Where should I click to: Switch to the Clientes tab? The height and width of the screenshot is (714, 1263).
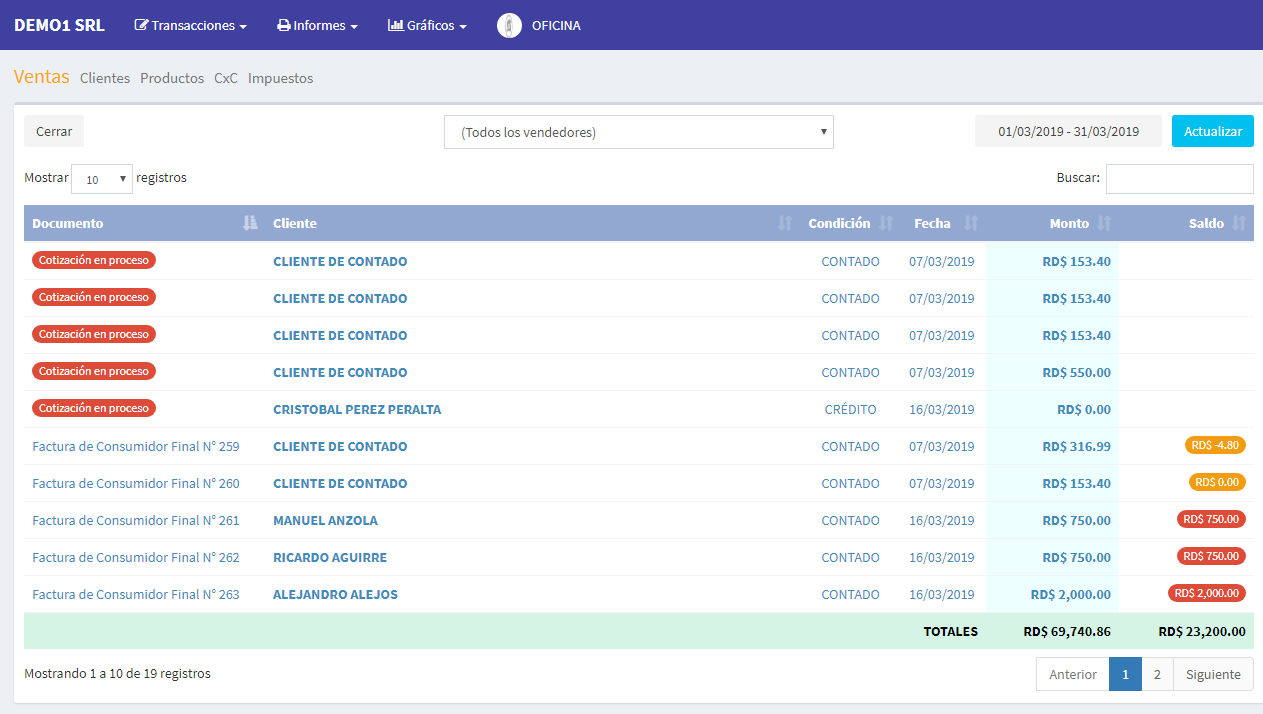(x=104, y=78)
